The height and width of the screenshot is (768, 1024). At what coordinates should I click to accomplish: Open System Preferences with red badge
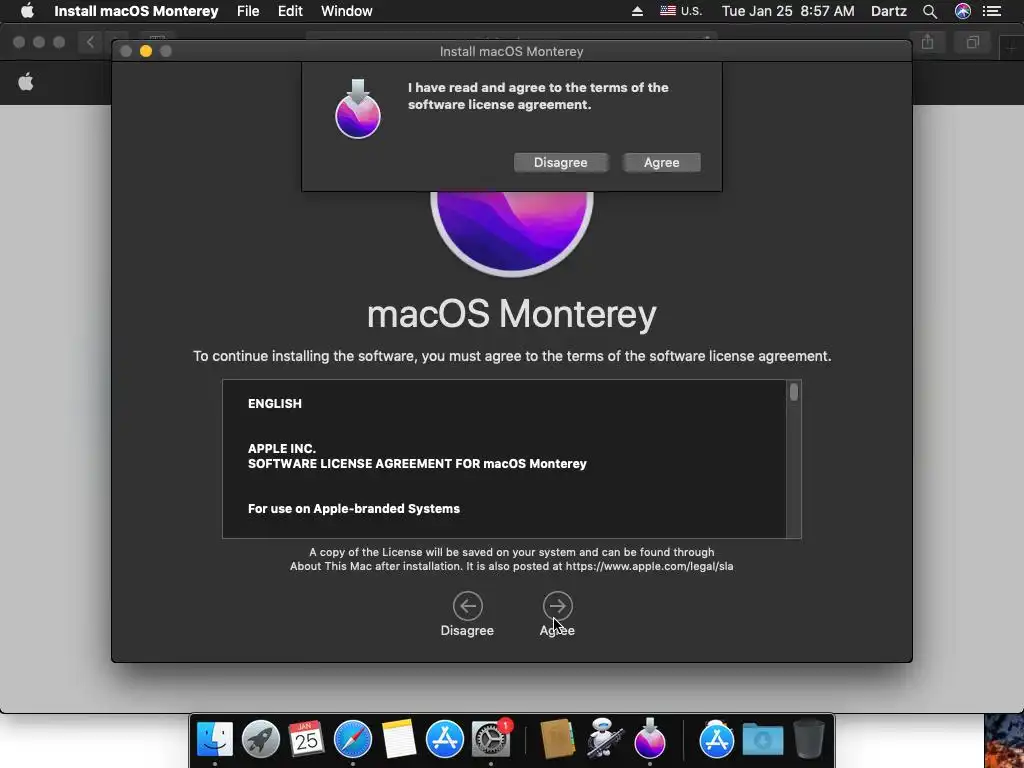pos(491,739)
